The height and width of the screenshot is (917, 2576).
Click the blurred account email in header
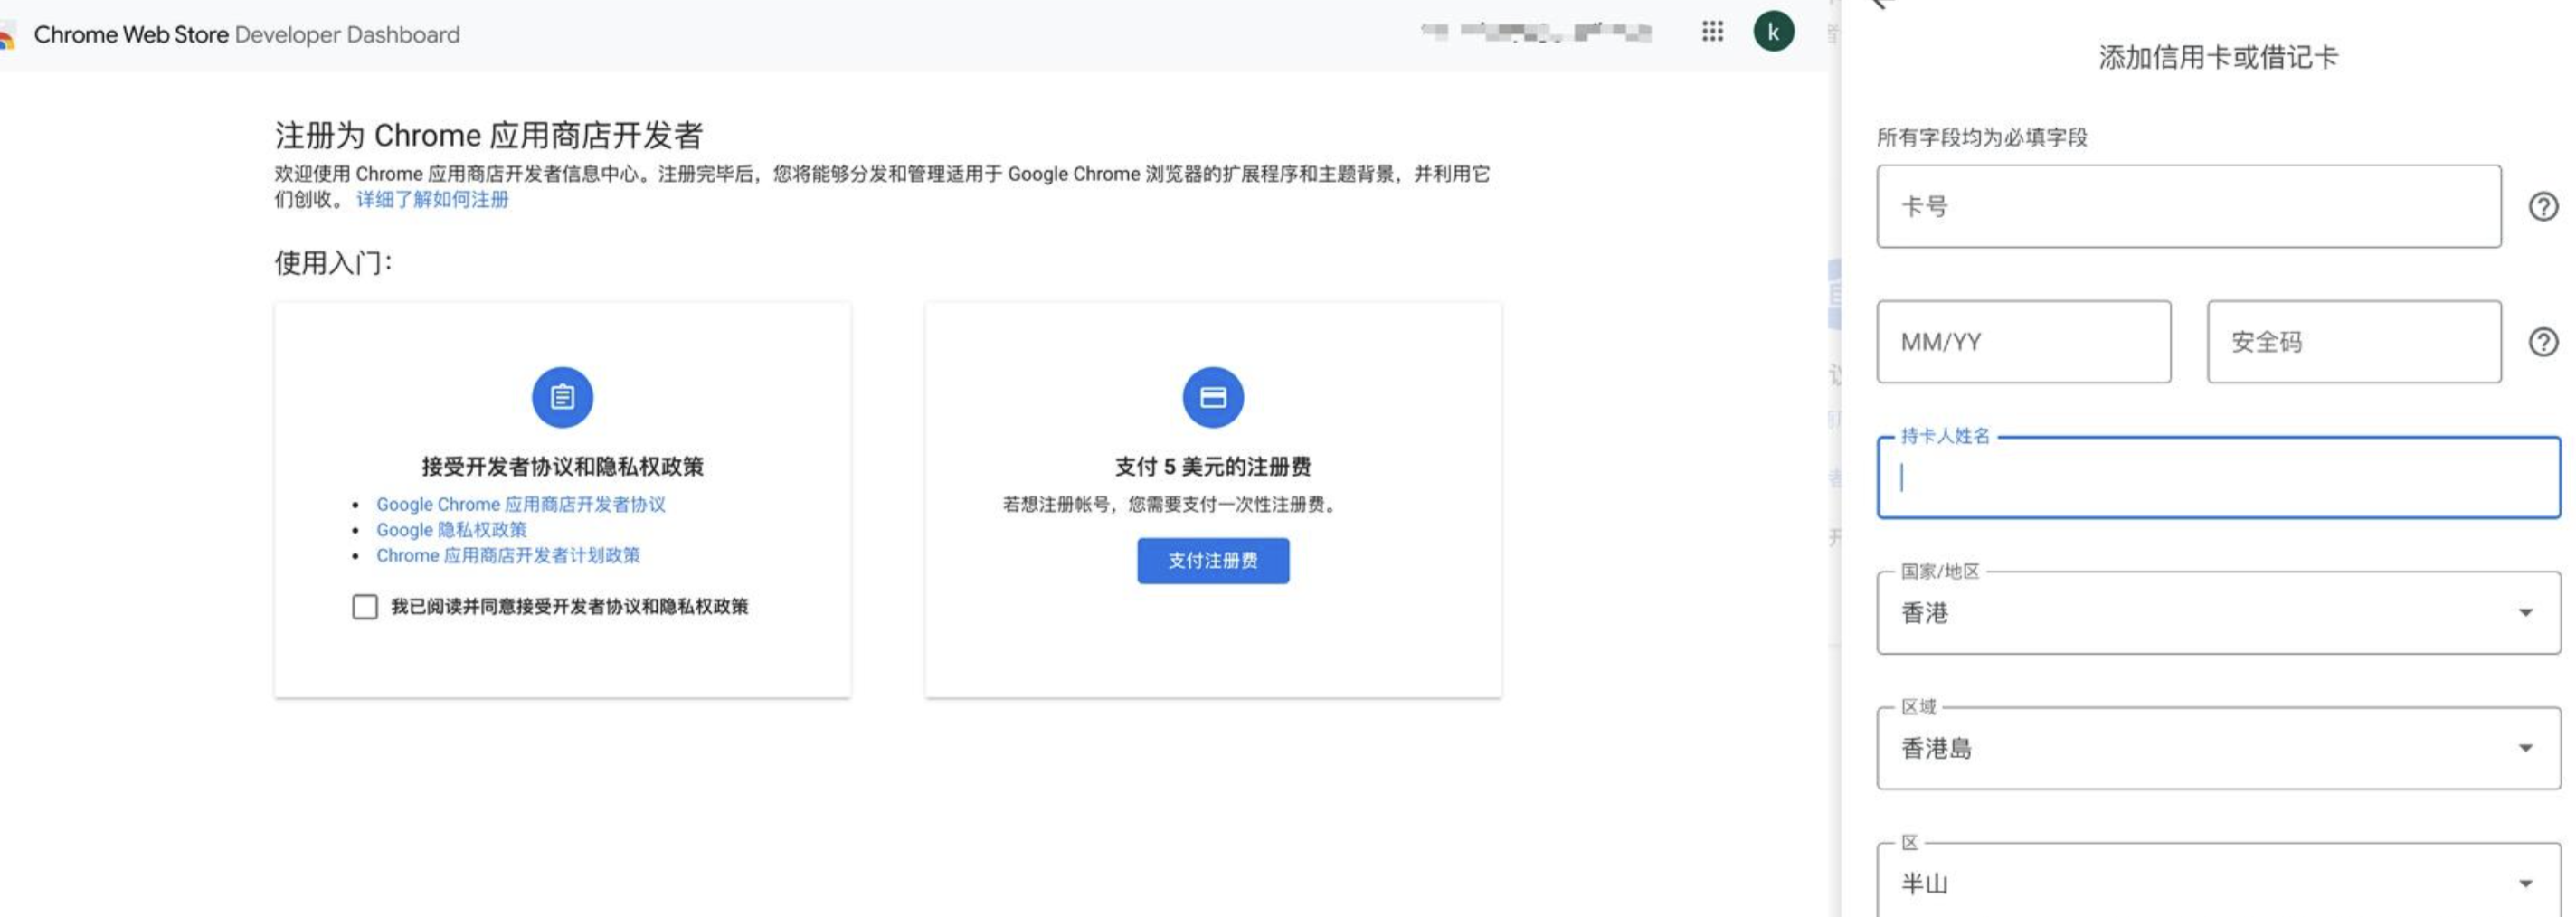pyautogui.click(x=1535, y=32)
